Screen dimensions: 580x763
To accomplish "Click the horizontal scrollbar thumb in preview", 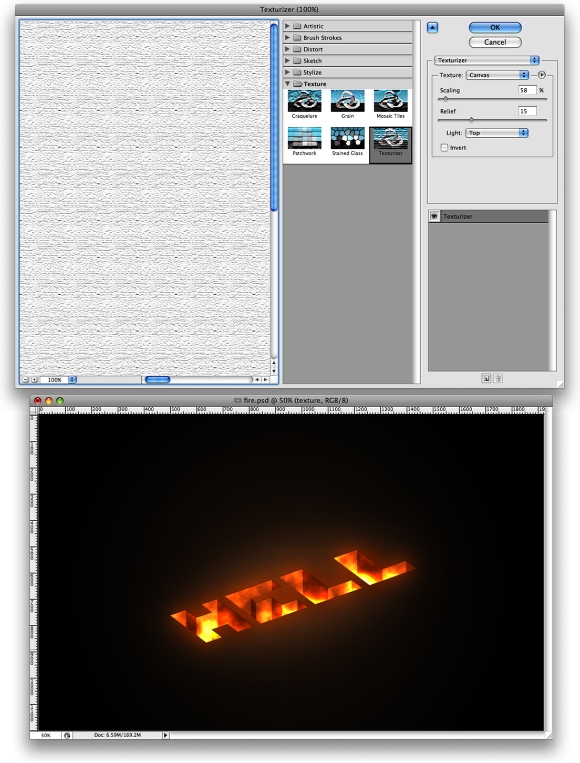I will (x=158, y=380).
